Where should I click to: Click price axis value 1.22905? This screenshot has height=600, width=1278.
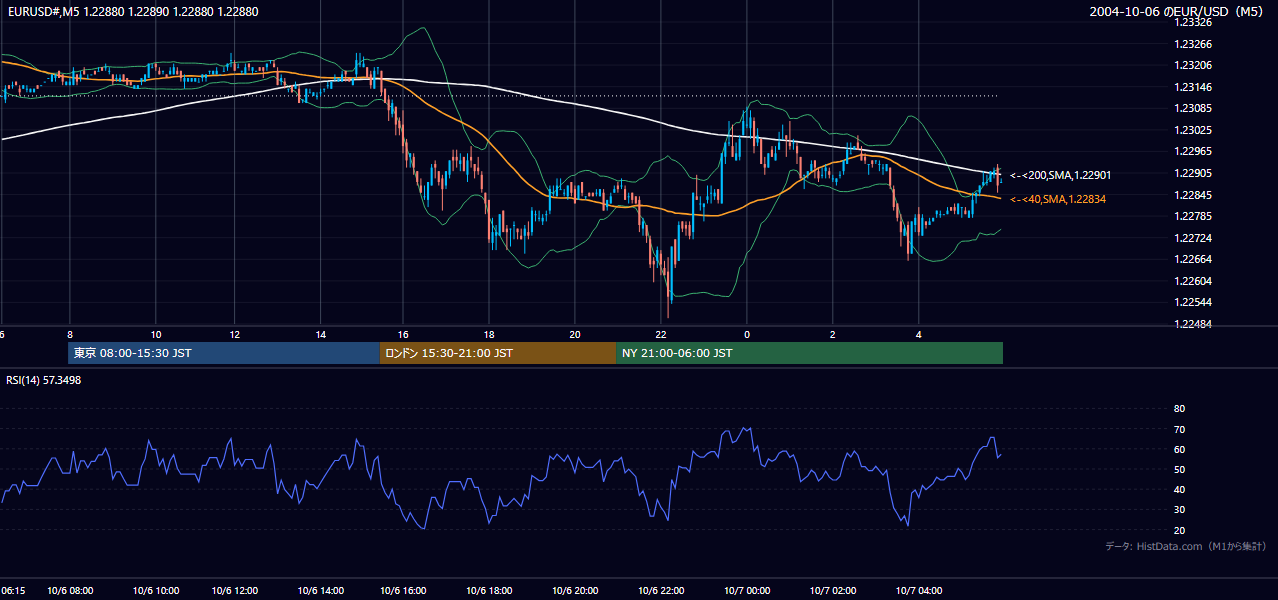(1192, 173)
